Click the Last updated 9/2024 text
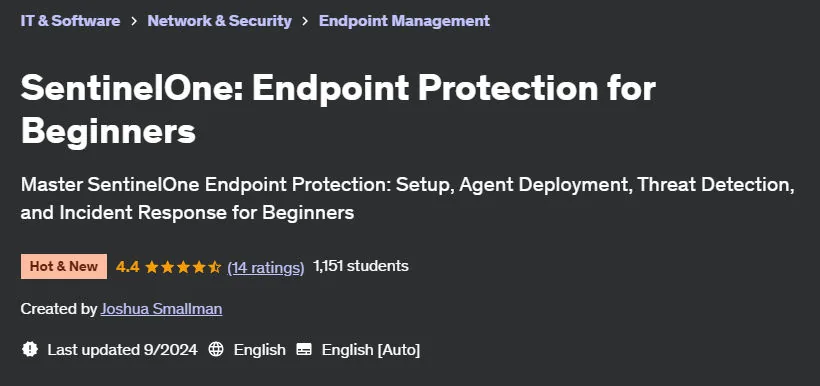The width and height of the screenshot is (820, 386). (x=122, y=349)
